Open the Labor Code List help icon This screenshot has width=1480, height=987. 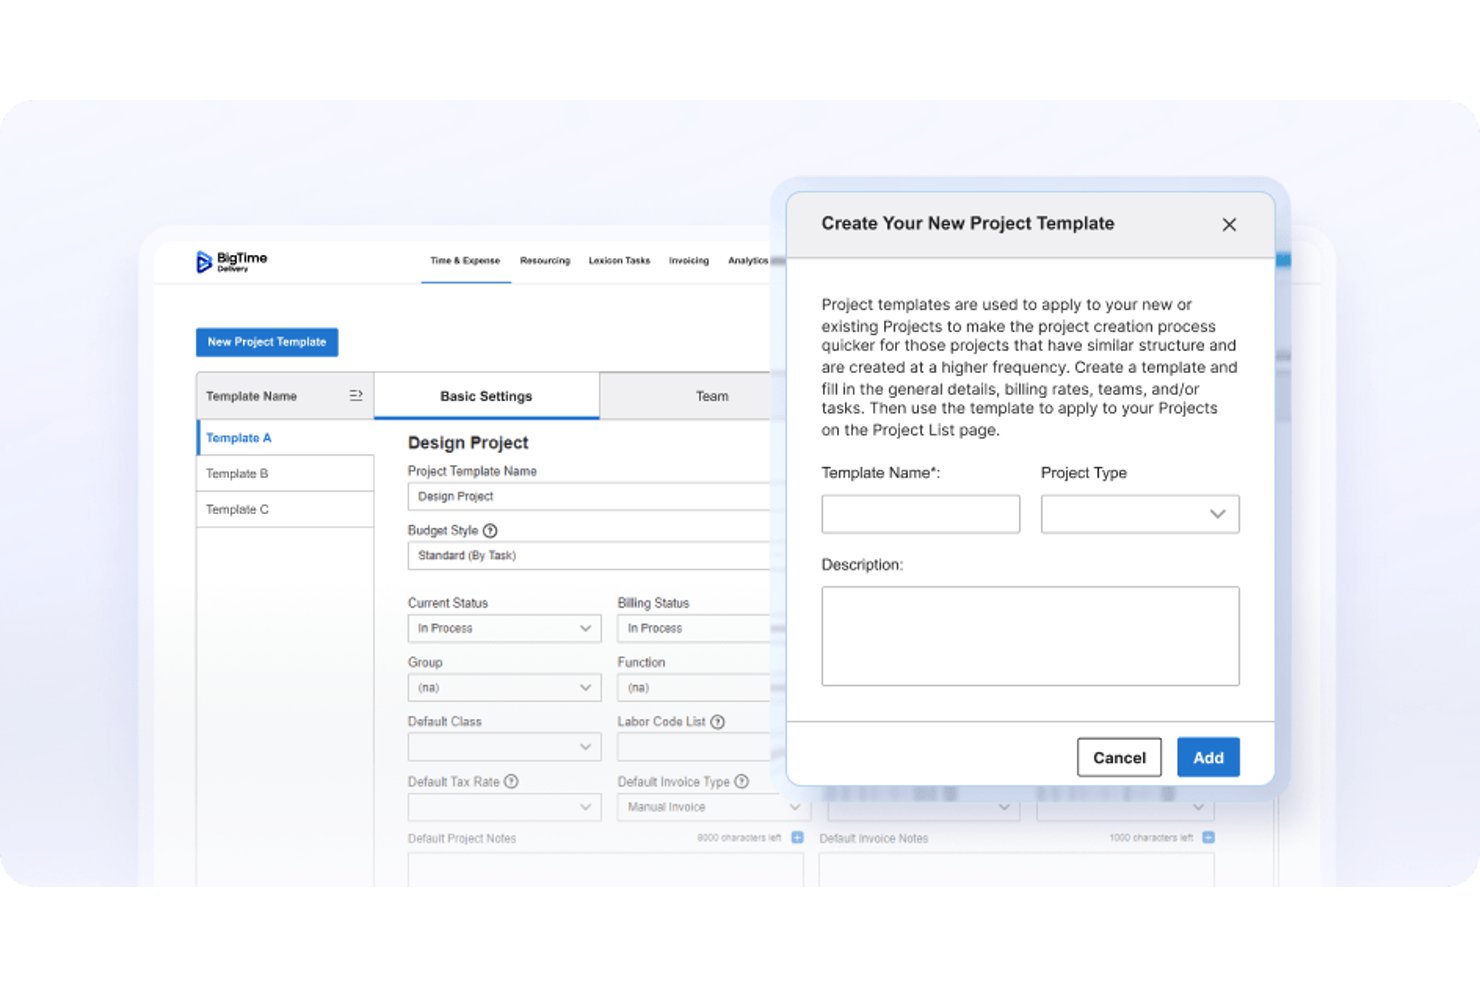(717, 722)
